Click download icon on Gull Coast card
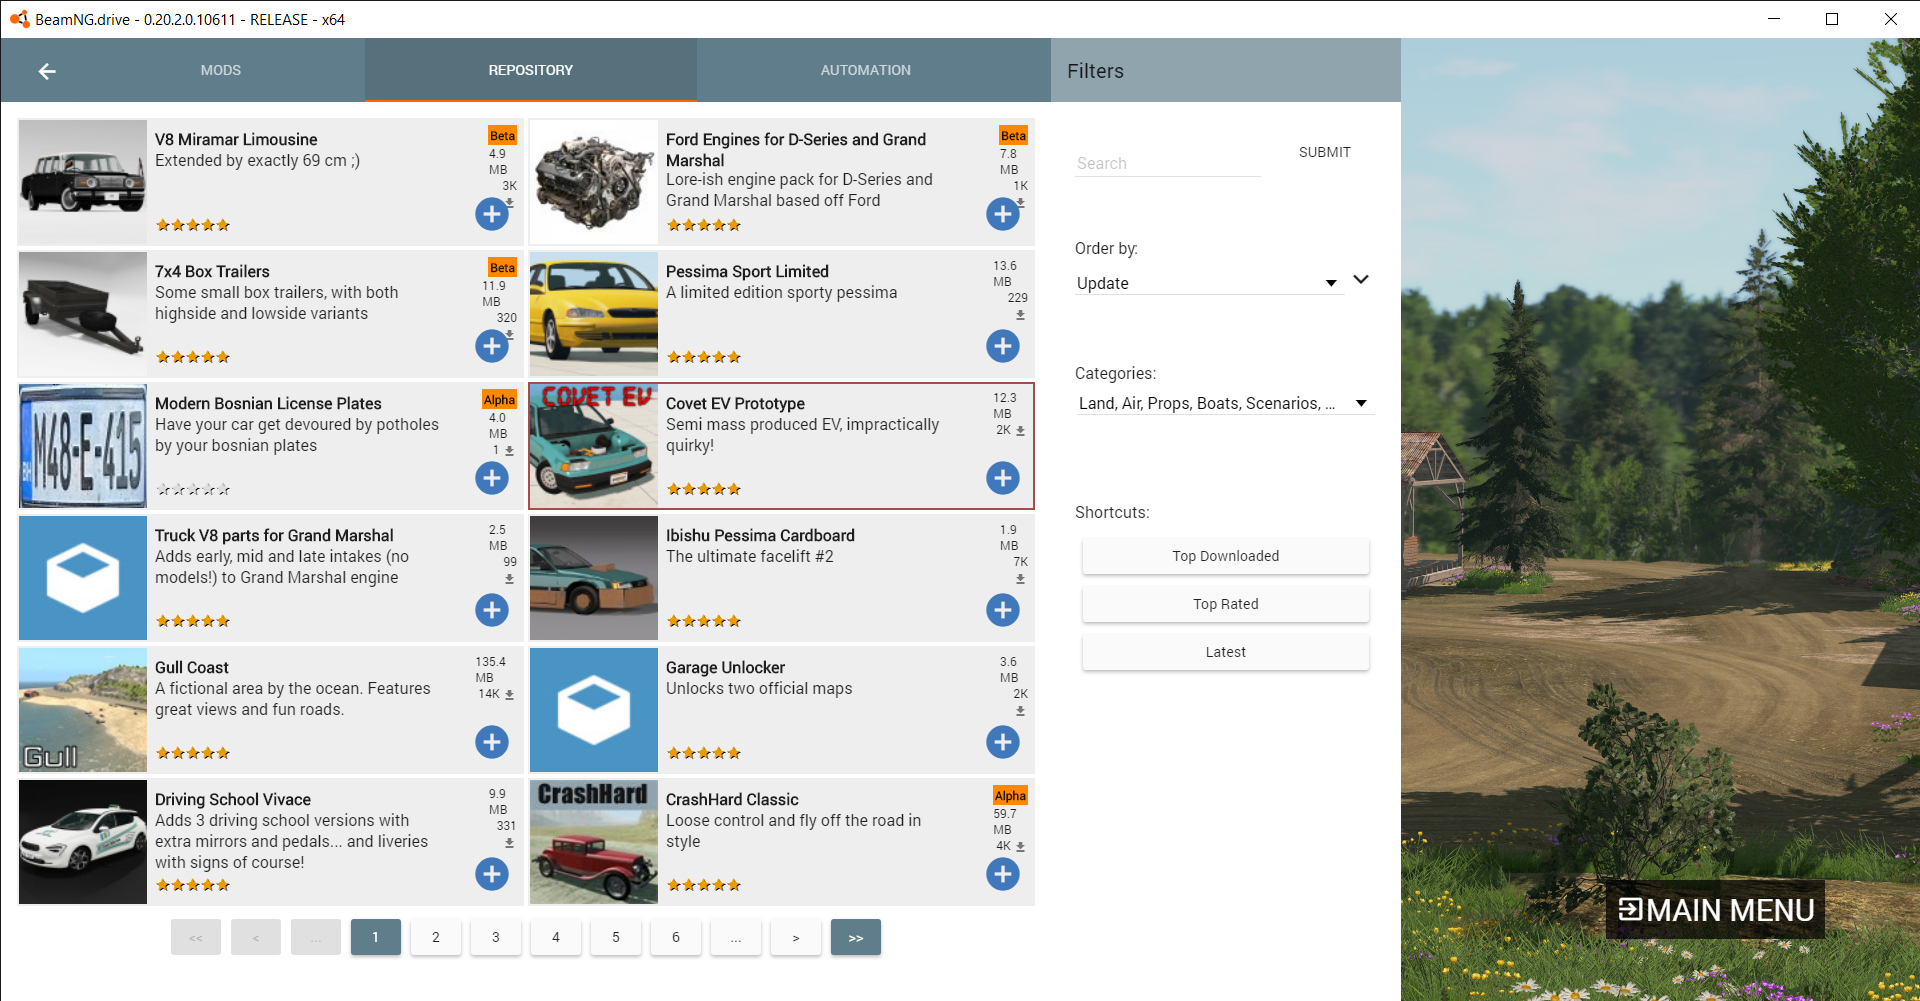This screenshot has height=1001, width=1920. [x=510, y=694]
